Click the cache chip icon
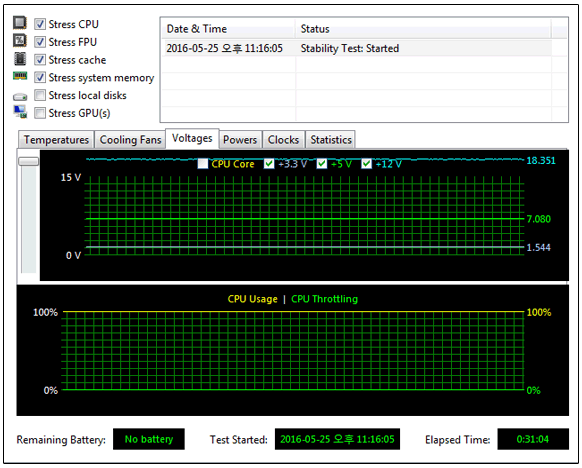Viewport: 582px width, 468px height. click(x=20, y=59)
